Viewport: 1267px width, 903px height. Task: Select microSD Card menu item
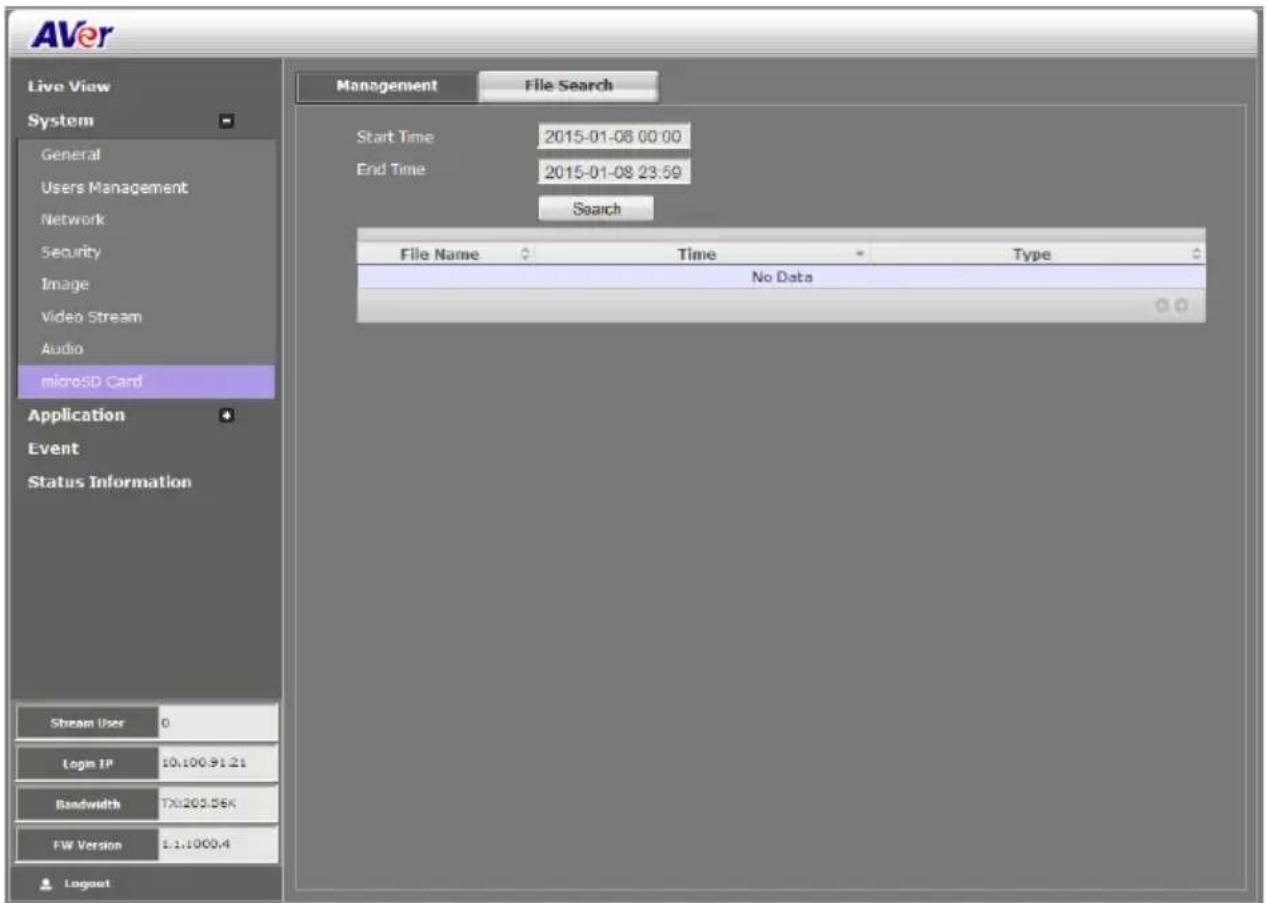pos(148,381)
